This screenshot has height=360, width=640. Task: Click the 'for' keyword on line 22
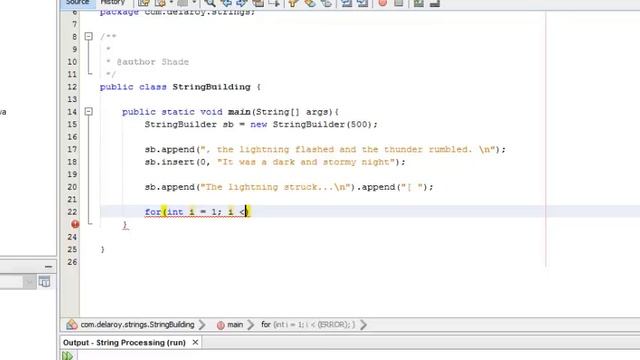tap(153, 212)
